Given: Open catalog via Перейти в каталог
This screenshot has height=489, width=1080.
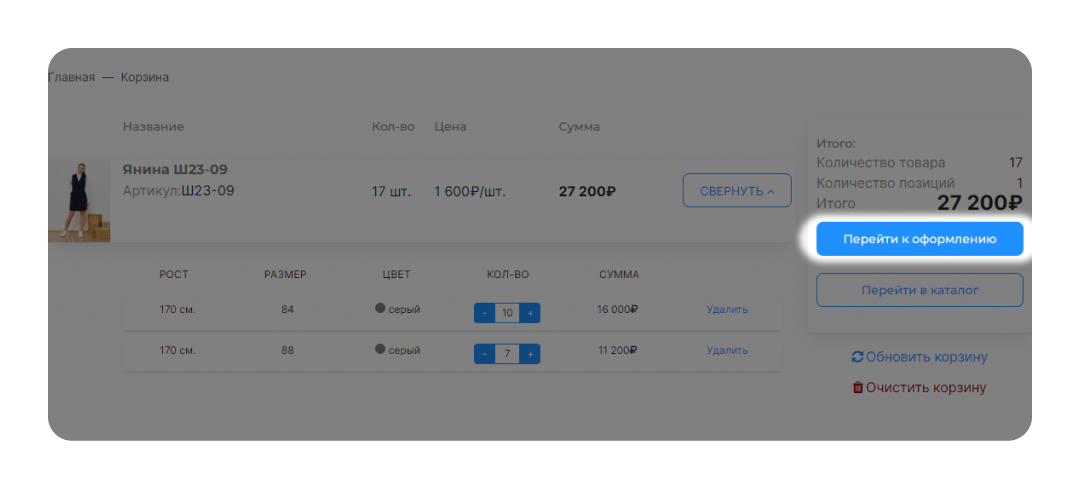Looking at the screenshot, I should tap(919, 290).
